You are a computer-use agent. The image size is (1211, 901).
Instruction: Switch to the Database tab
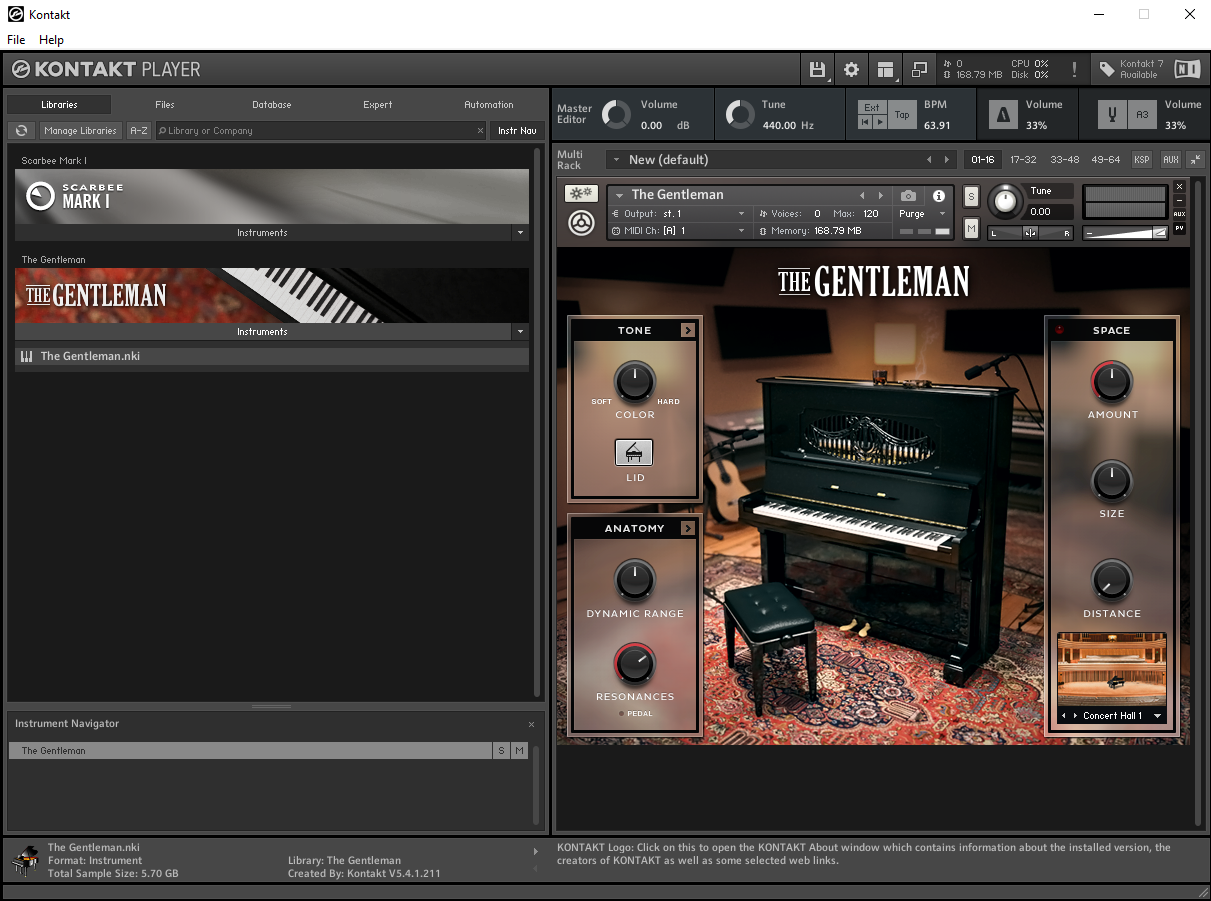[x=272, y=105]
